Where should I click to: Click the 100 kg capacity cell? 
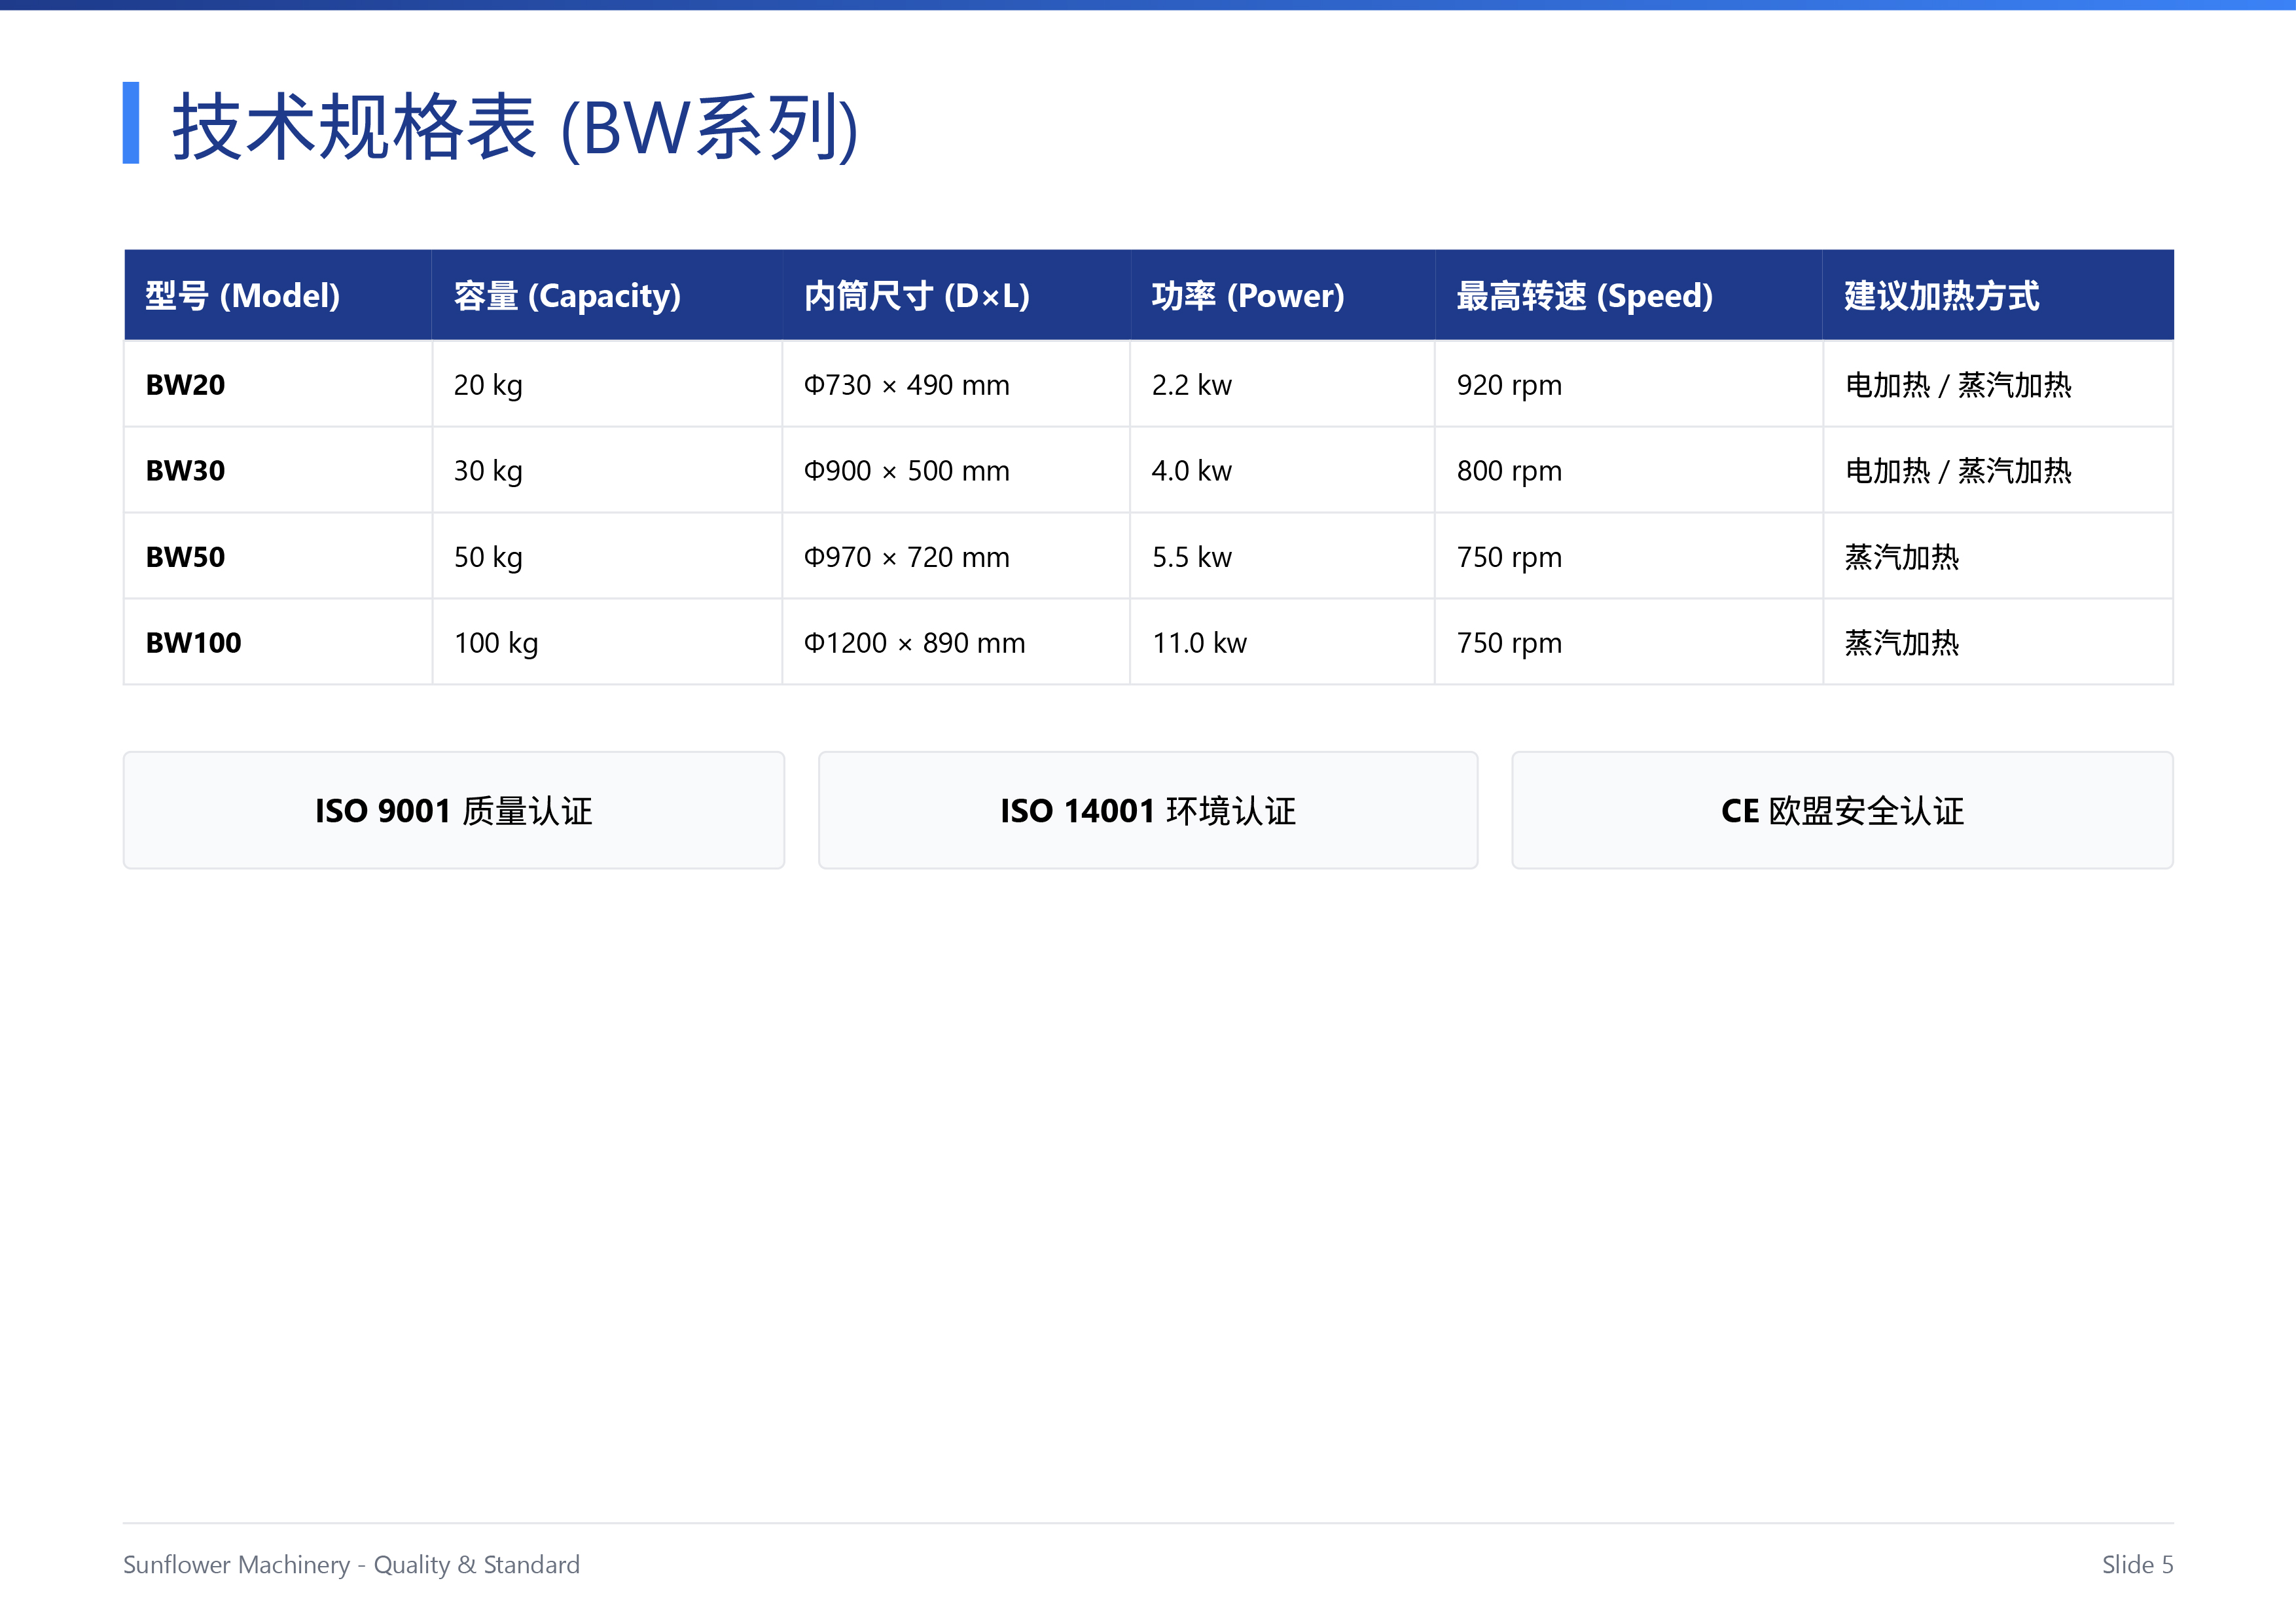(607, 642)
